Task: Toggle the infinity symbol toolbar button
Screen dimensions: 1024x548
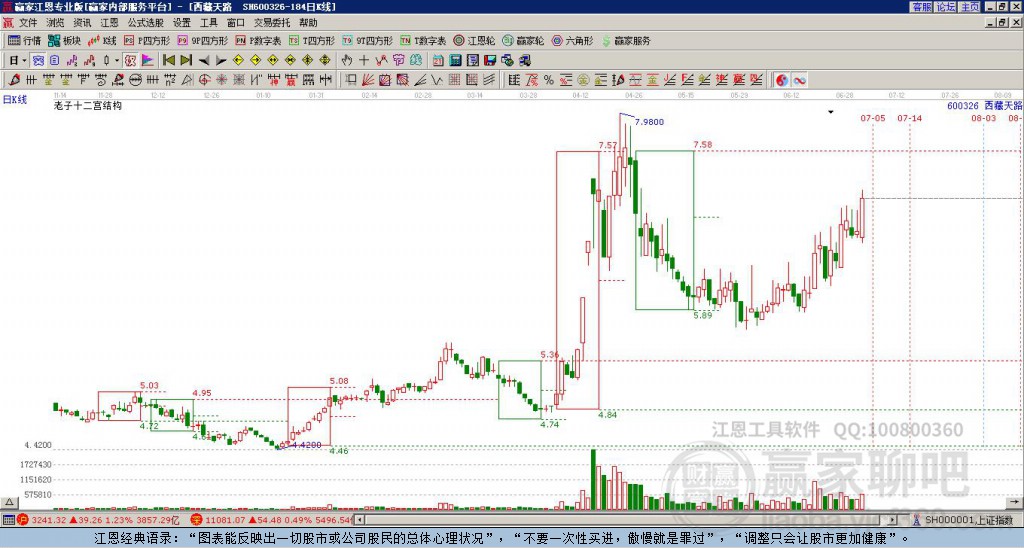Action: pyautogui.click(x=799, y=80)
